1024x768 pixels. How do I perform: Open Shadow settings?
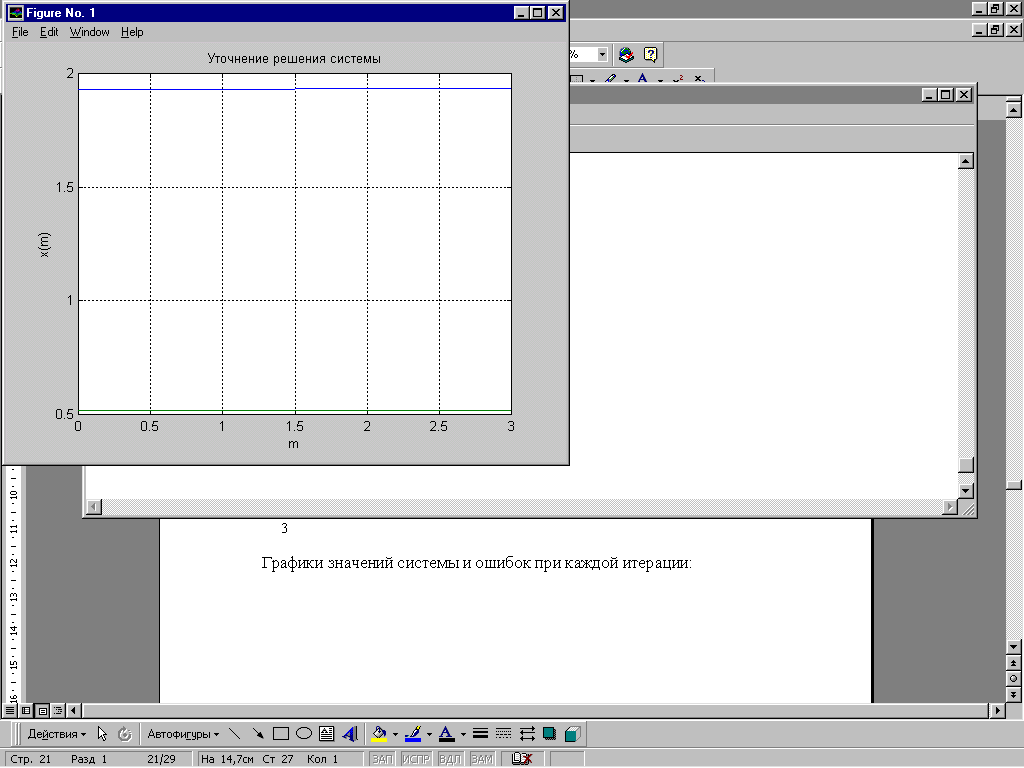[x=549, y=734]
